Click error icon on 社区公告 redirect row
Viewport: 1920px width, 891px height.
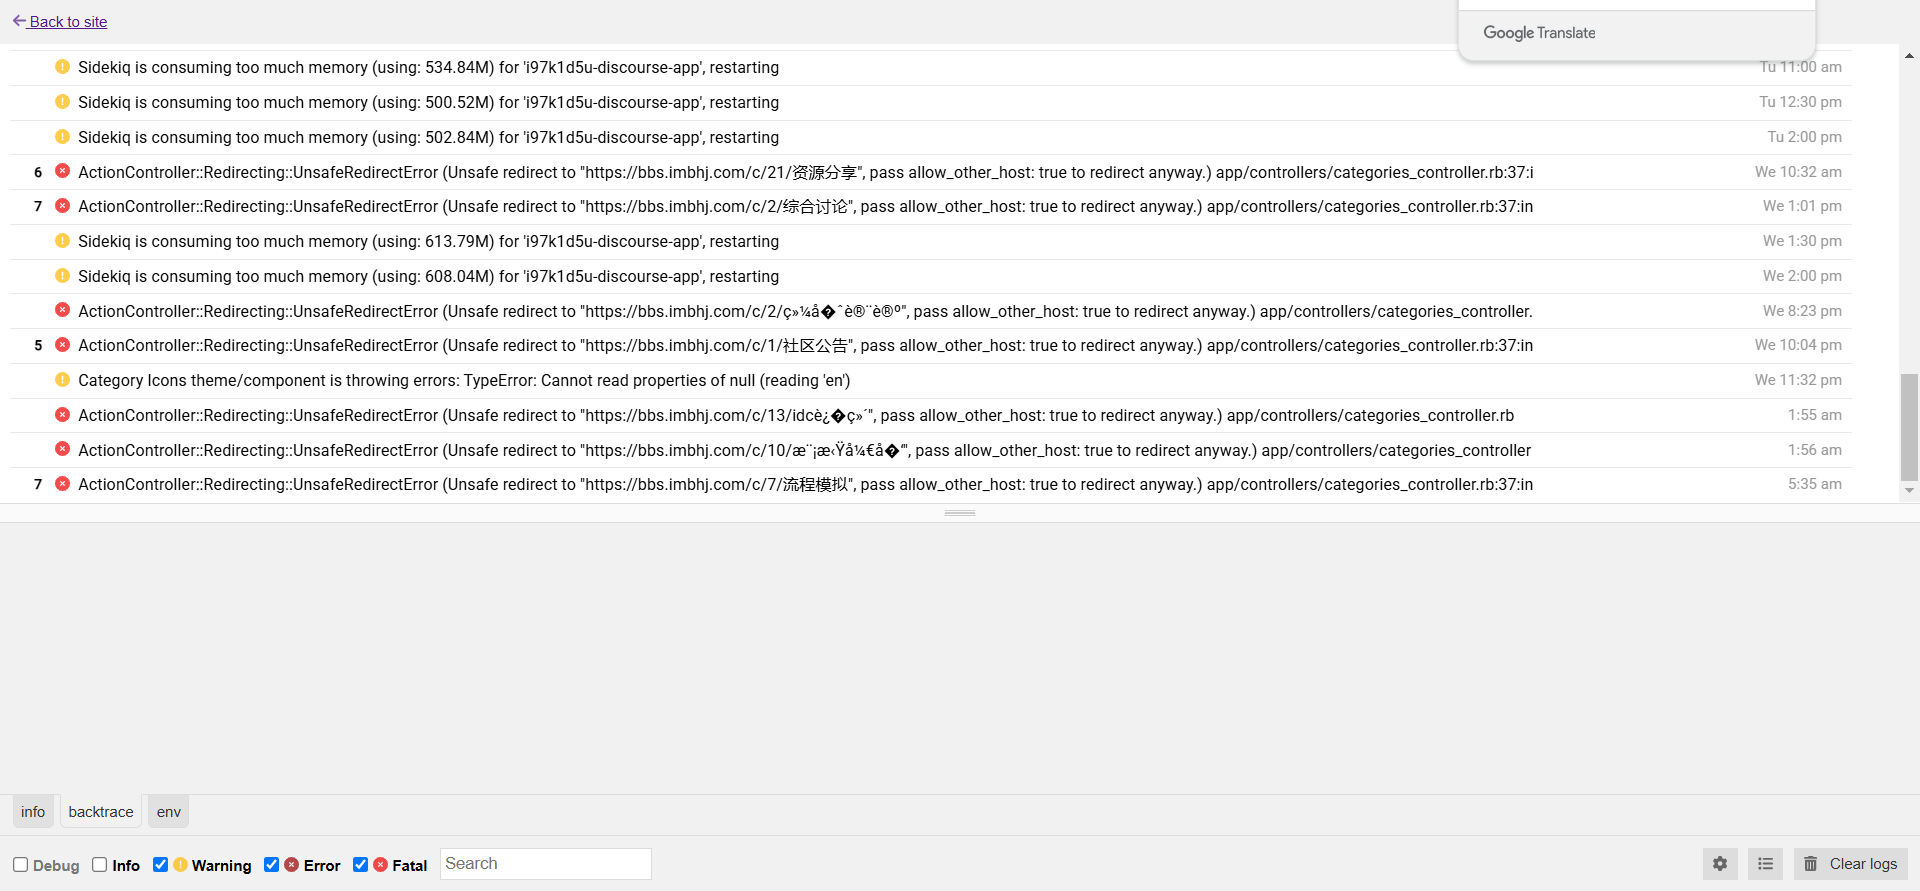coord(62,345)
